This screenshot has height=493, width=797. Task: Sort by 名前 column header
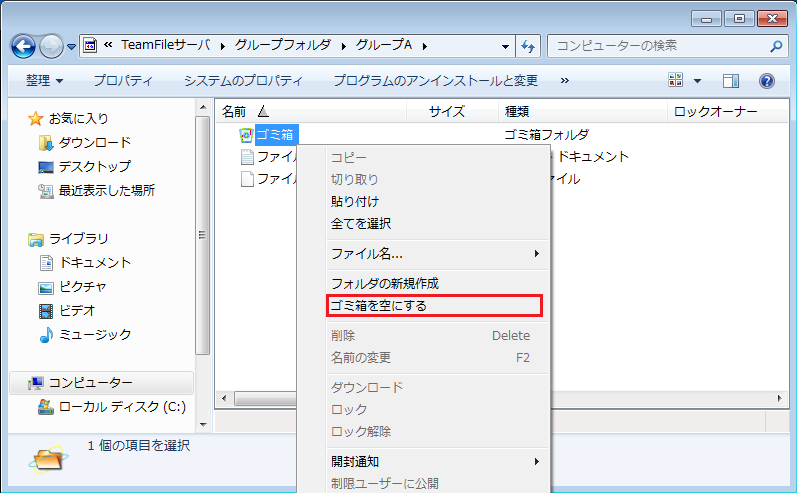[234, 111]
